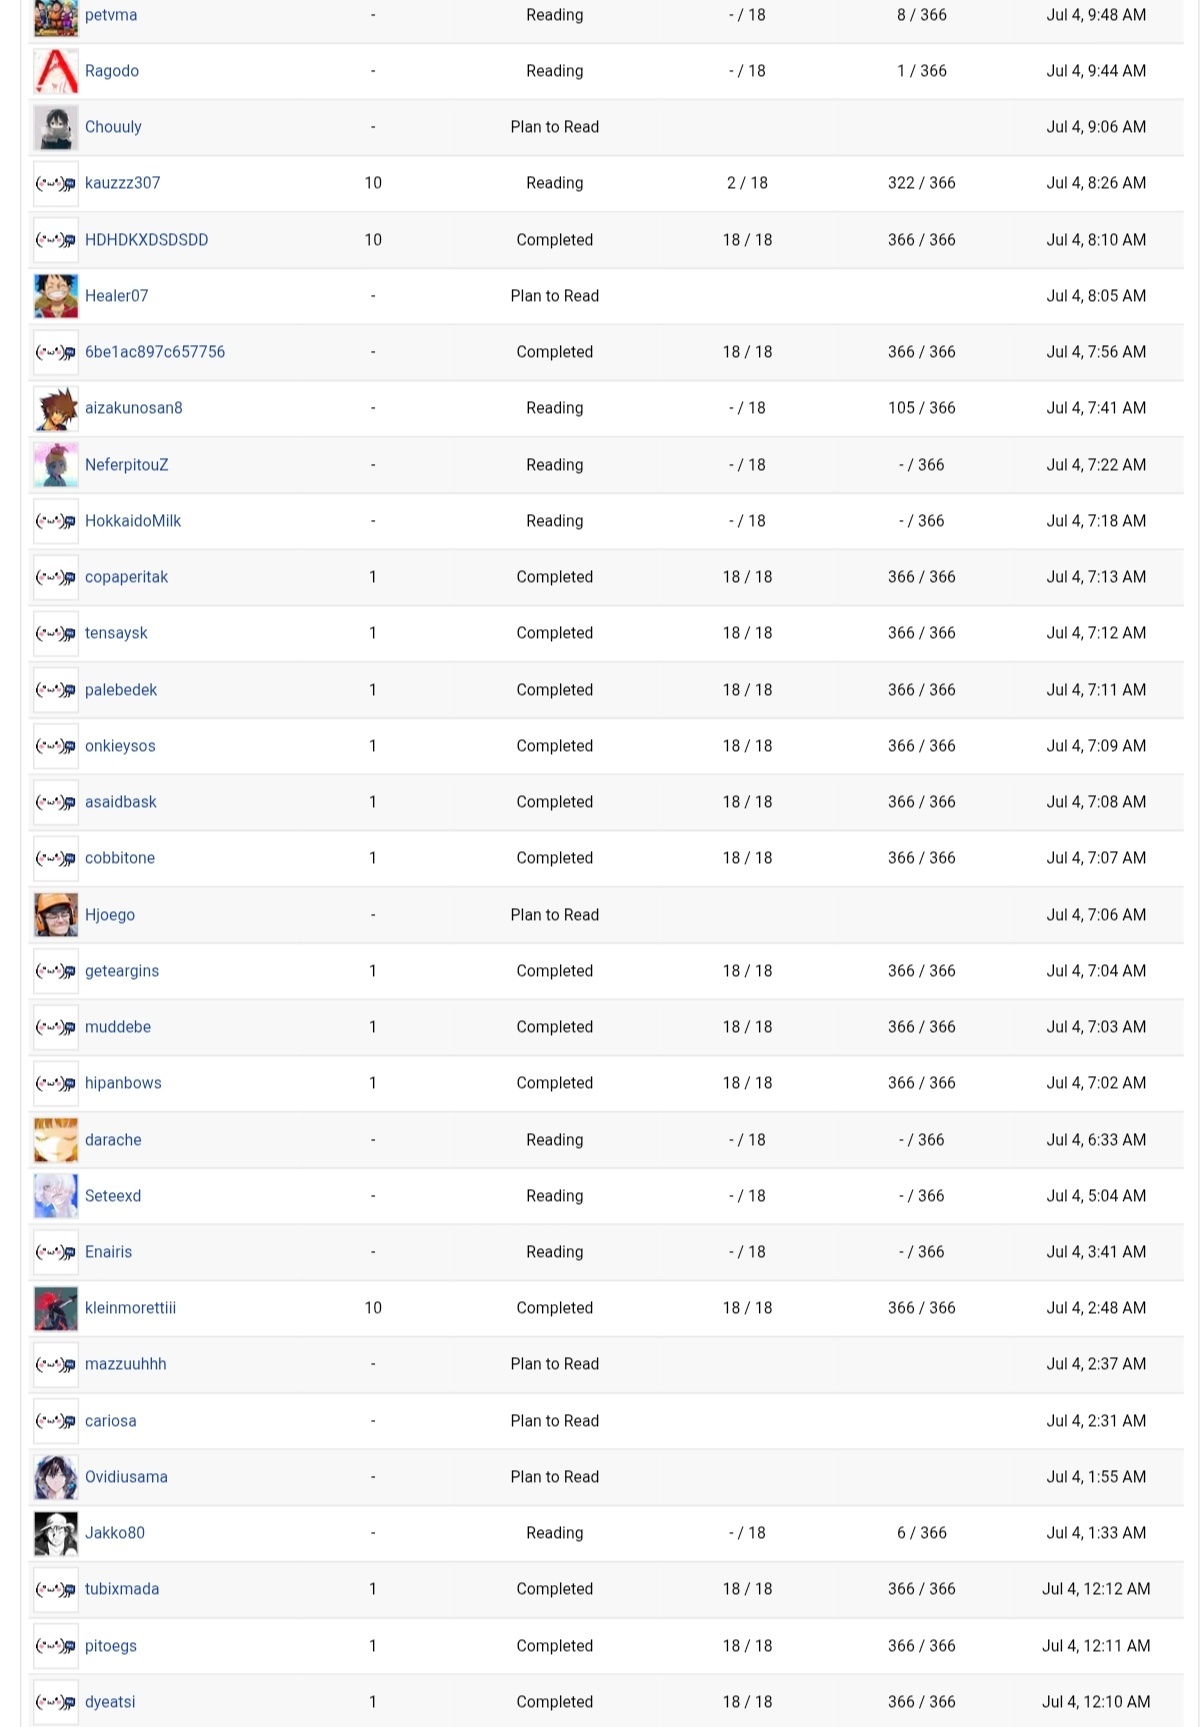1200x1727 pixels.
Task: Click Ovidiusama's anime avatar
Action: pyautogui.click(x=56, y=1477)
